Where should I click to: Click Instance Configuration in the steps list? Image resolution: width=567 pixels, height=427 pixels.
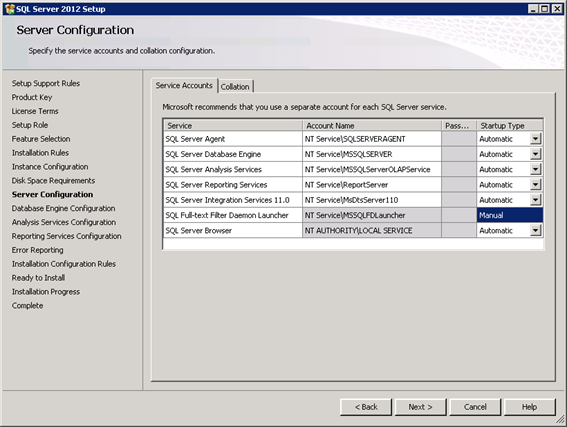[x=50, y=167]
